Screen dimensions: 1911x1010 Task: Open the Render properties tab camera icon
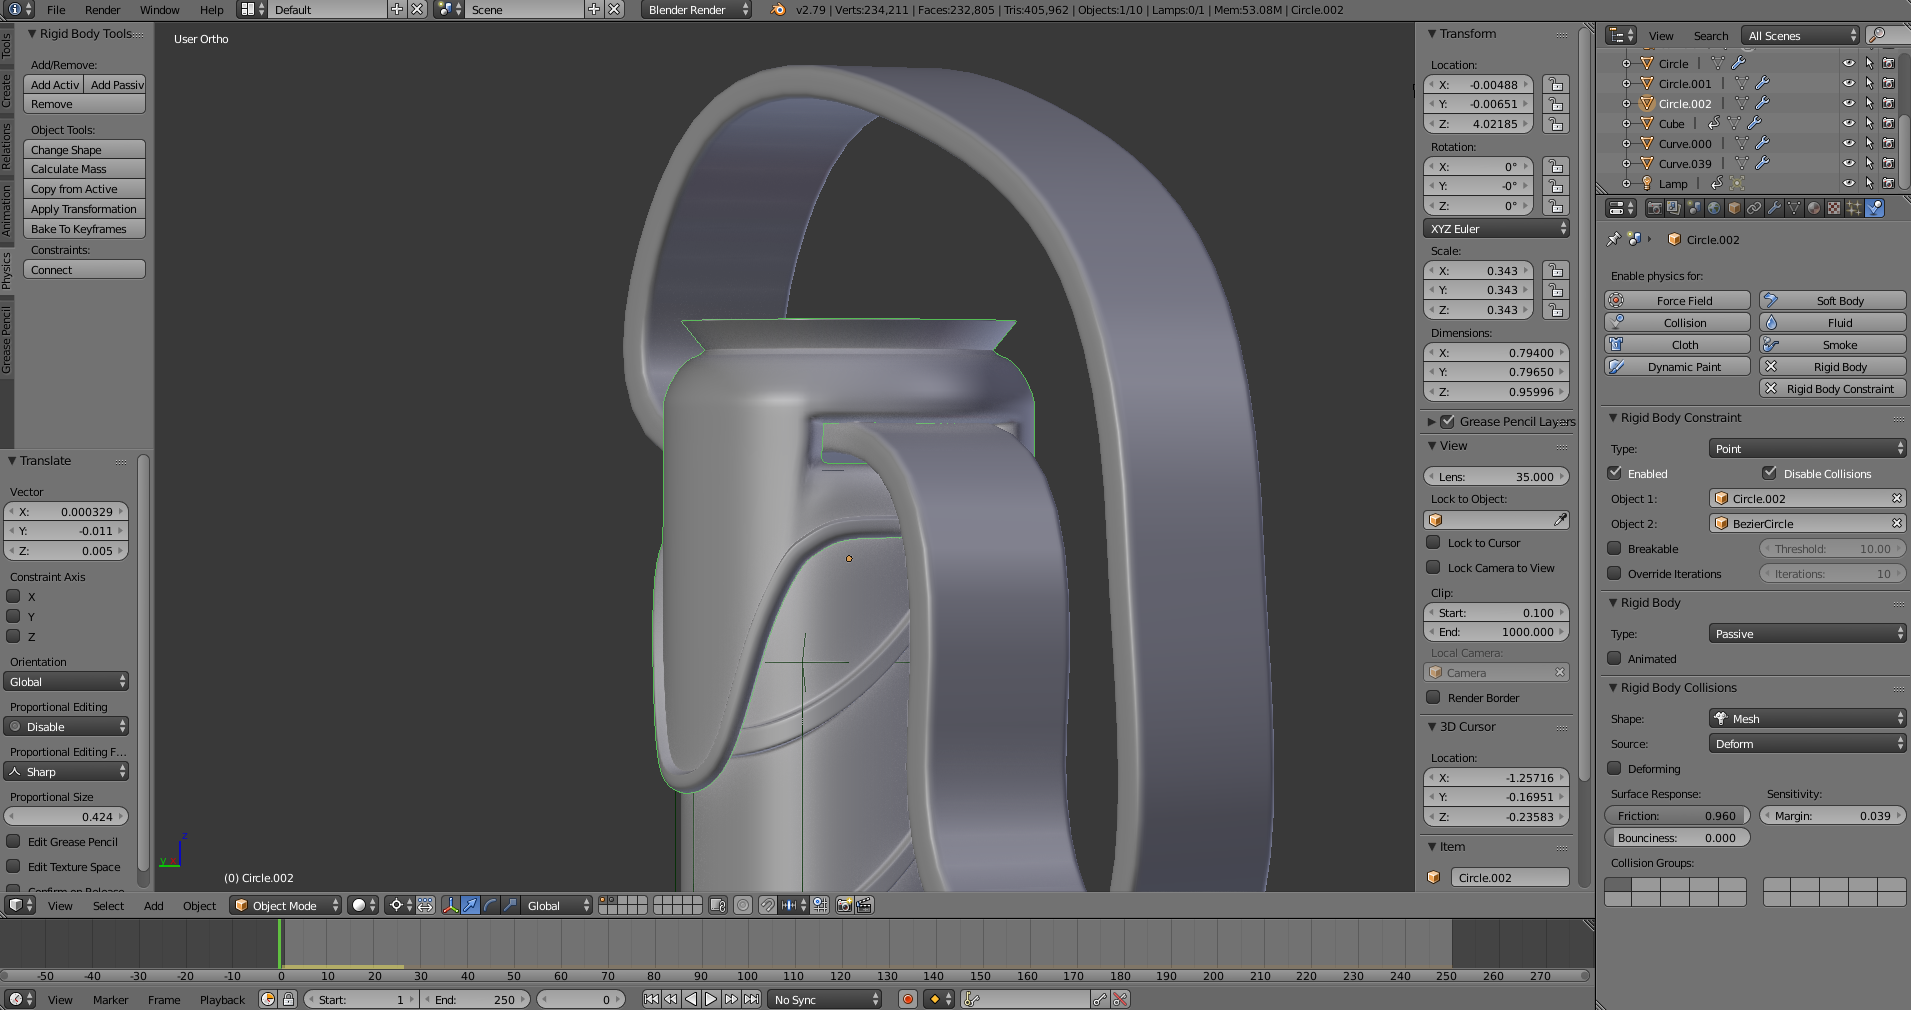[x=1655, y=208]
